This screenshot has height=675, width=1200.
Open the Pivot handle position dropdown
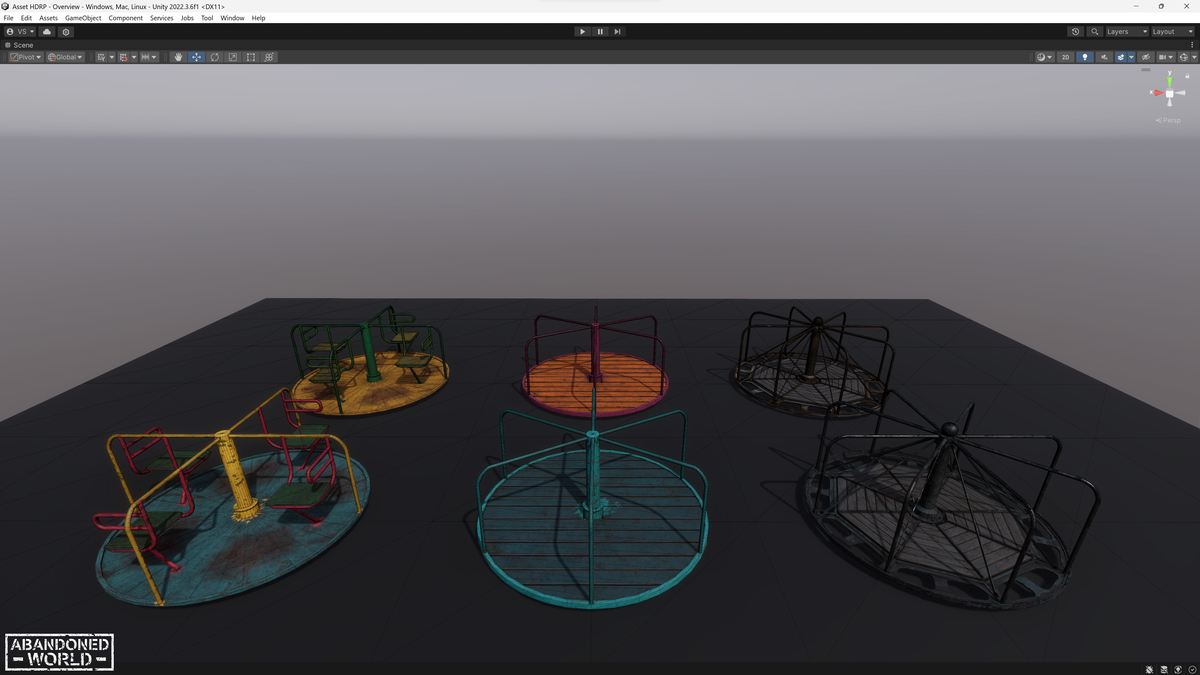coord(26,57)
